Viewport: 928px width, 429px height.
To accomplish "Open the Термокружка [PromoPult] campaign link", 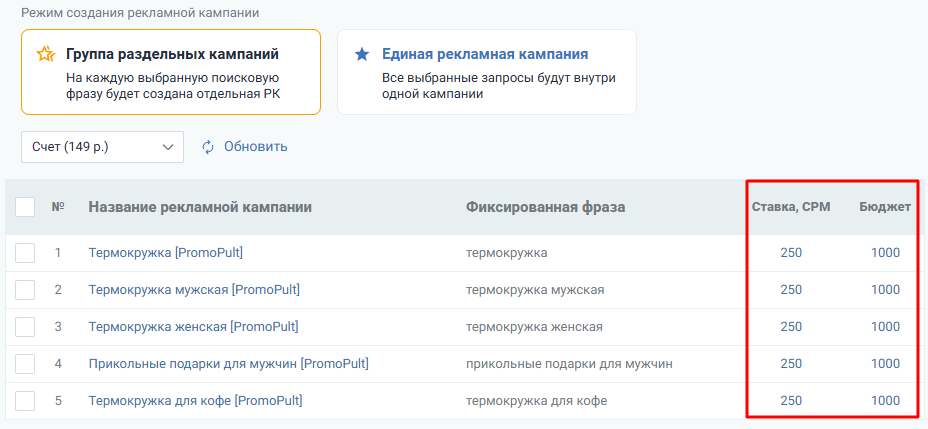I will 166,253.
